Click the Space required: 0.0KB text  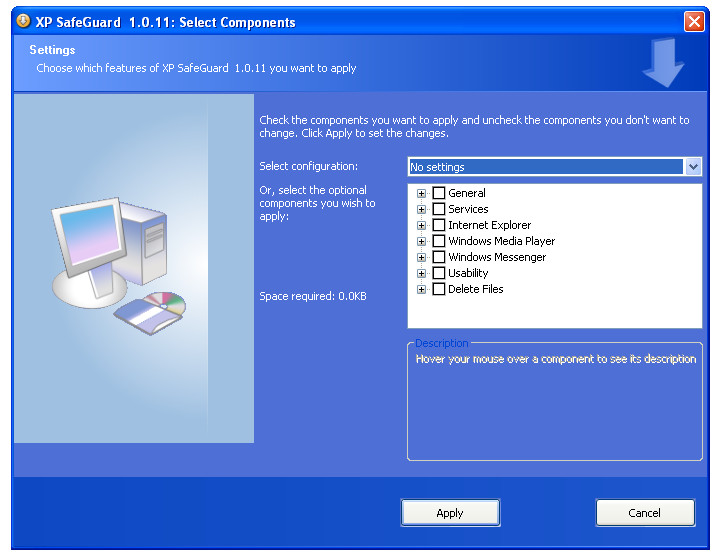pos(313,296)
